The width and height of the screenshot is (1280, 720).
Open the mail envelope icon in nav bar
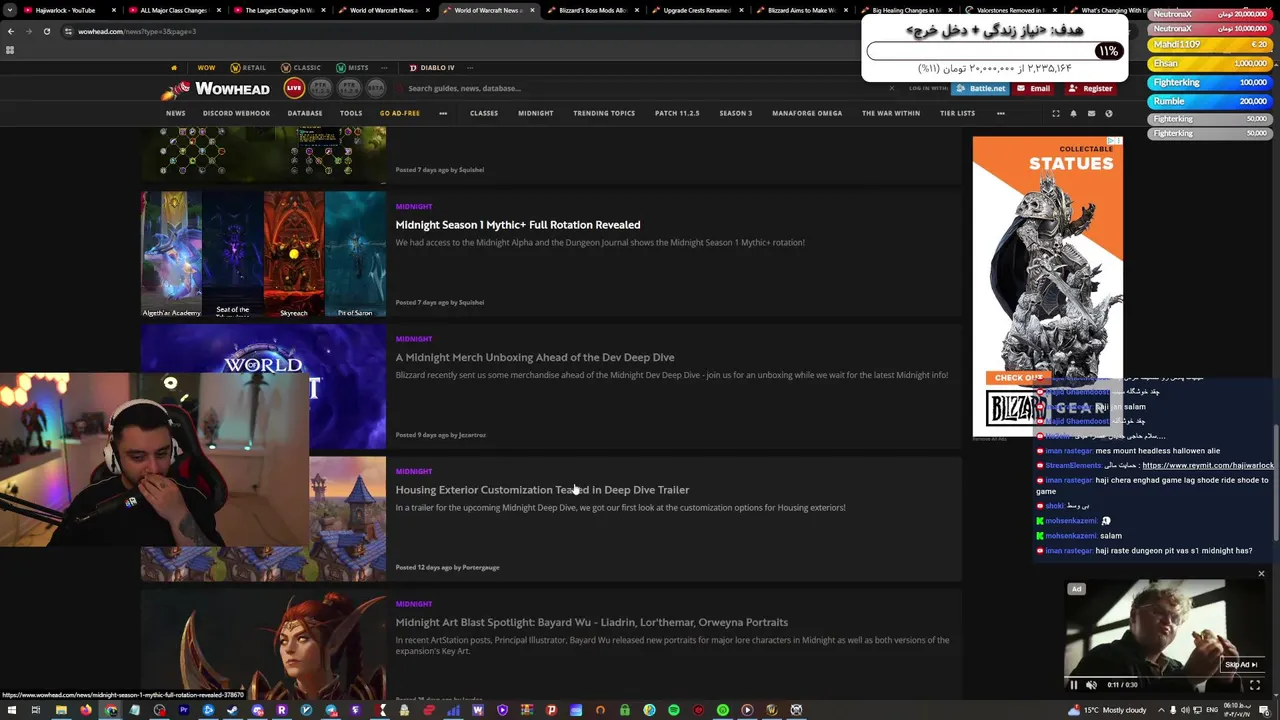pyautogui.click(x=1091, y=113)
